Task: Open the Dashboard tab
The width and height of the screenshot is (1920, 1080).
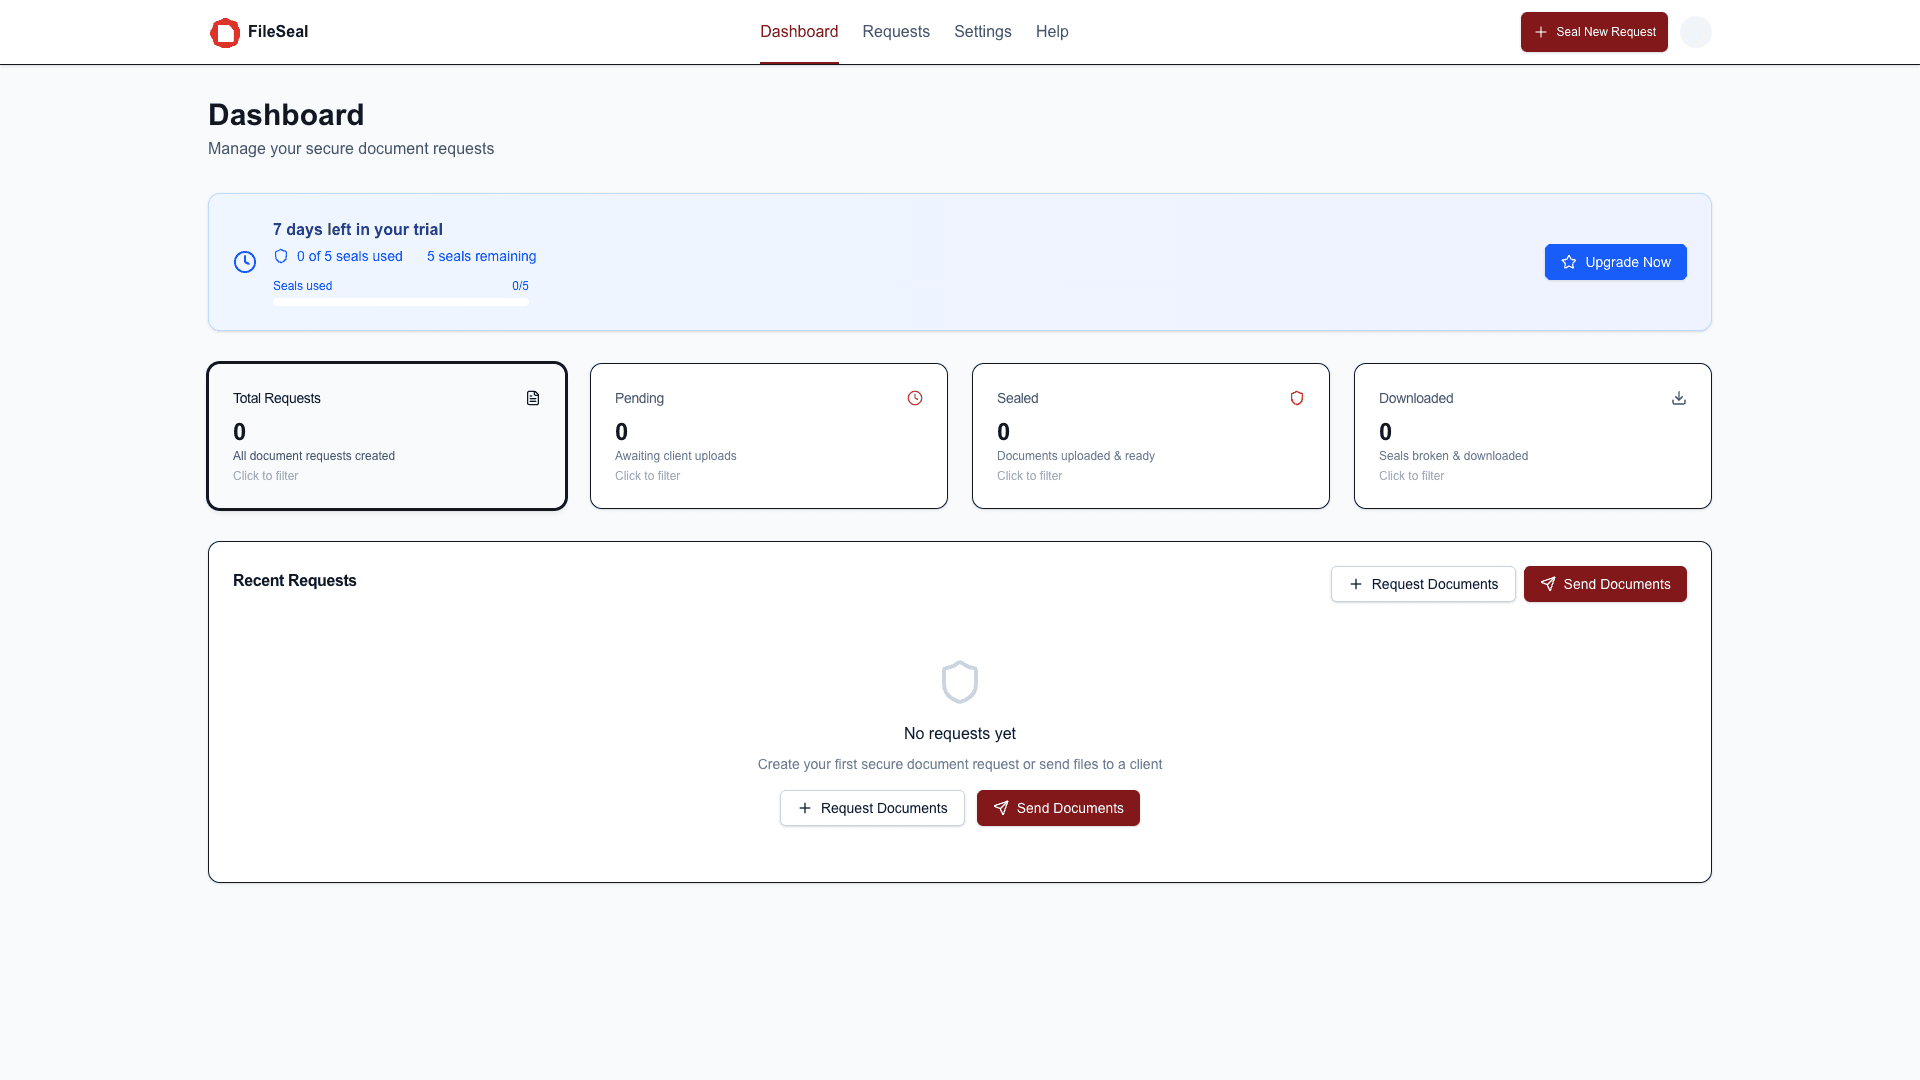Action: (799, 32)
